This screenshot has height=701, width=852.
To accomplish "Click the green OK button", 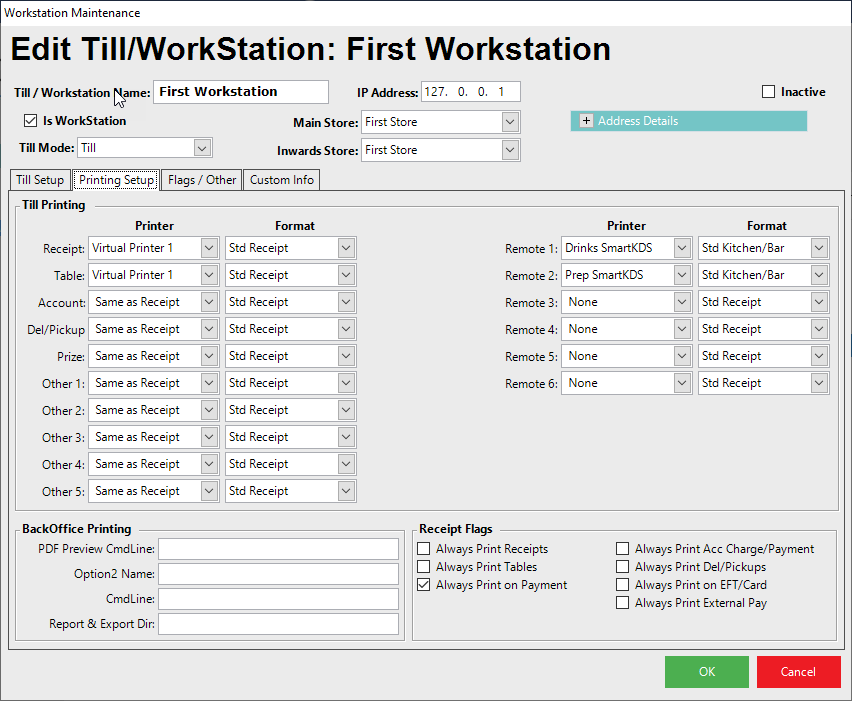I will 706,672.
